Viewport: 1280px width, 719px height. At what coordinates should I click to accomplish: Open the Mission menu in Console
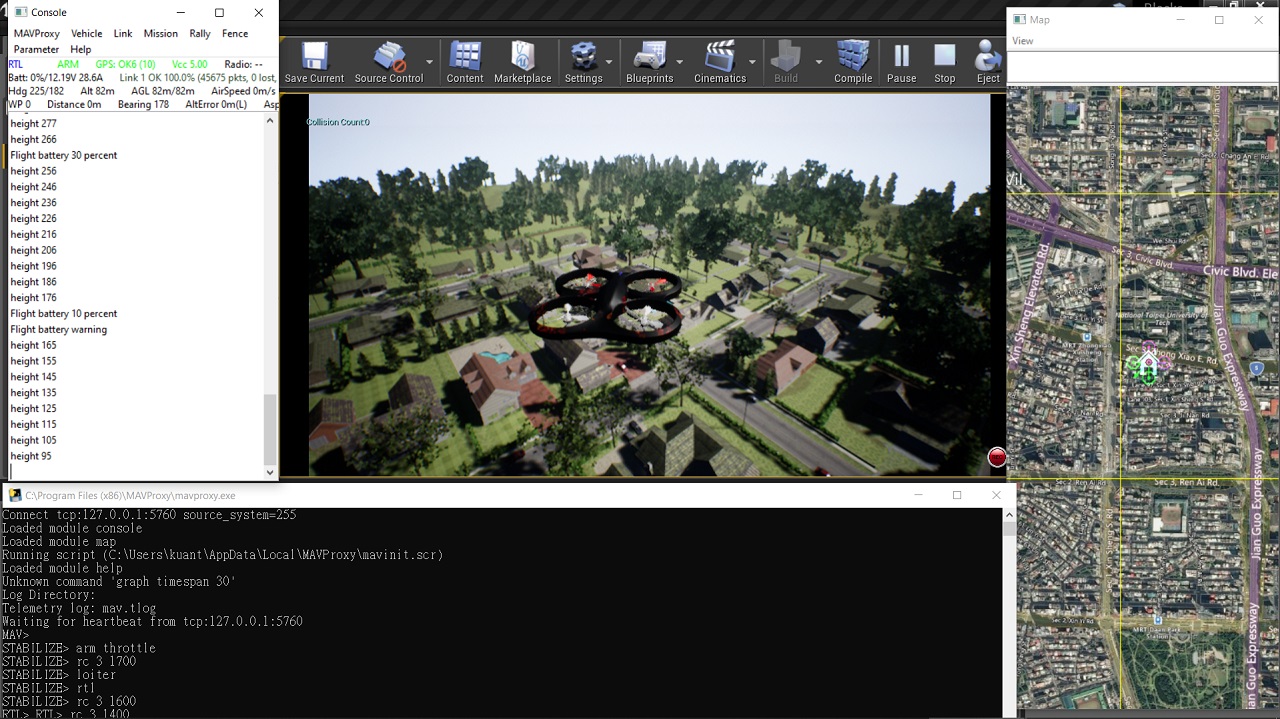160,32
